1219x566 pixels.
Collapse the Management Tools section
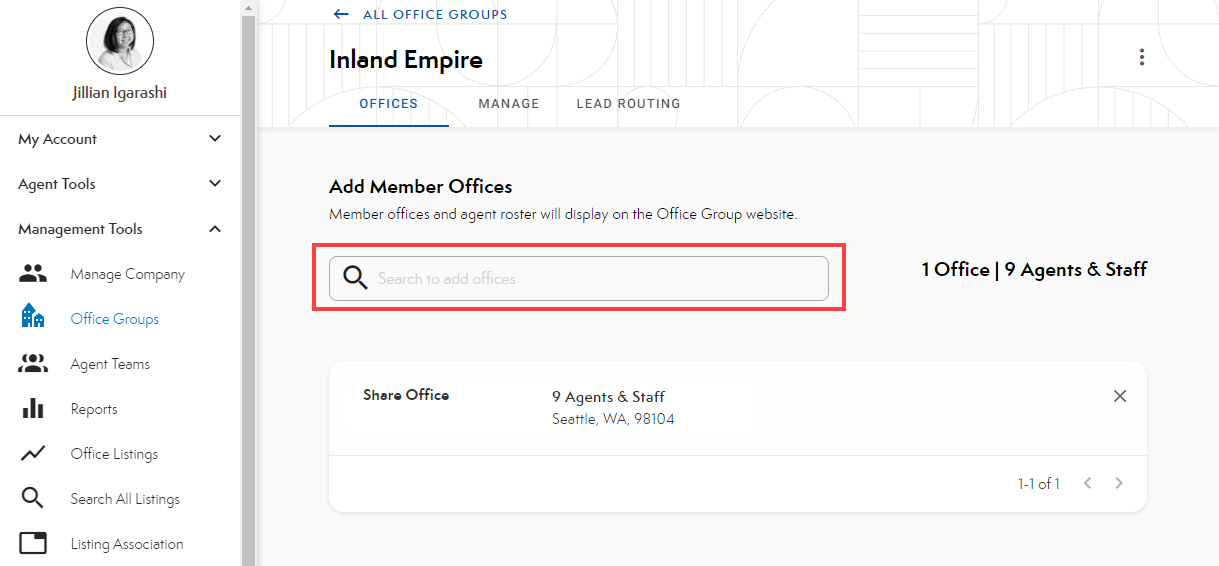pyautogui.click(x=215, y=229)
